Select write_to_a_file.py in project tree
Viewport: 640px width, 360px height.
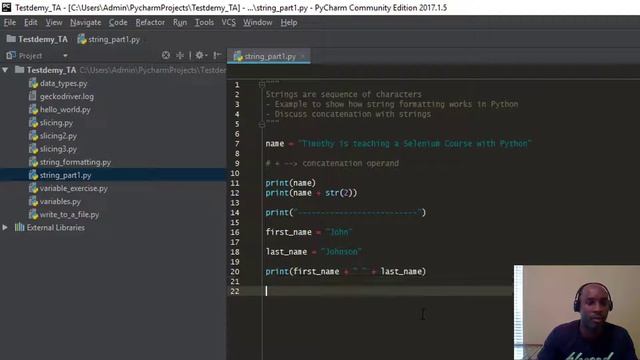point(69,214)
